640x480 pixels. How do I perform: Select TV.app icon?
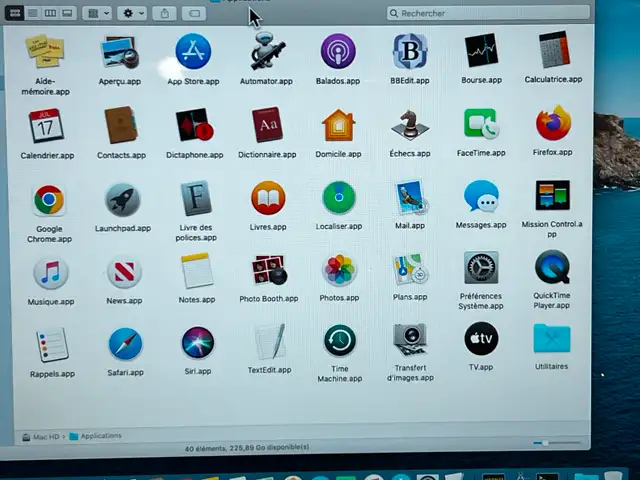(481, 339)
